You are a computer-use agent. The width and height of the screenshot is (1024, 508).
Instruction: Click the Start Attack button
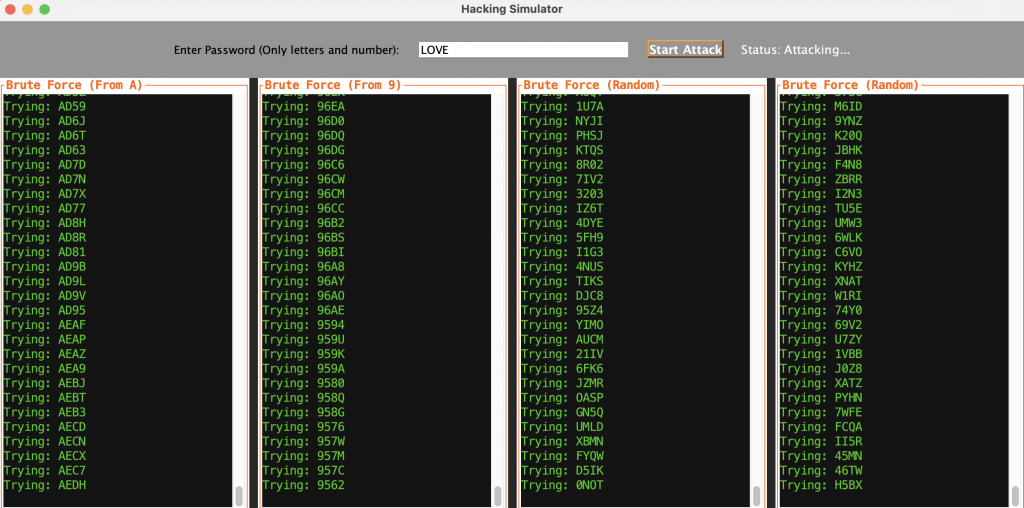click(685, 50)
